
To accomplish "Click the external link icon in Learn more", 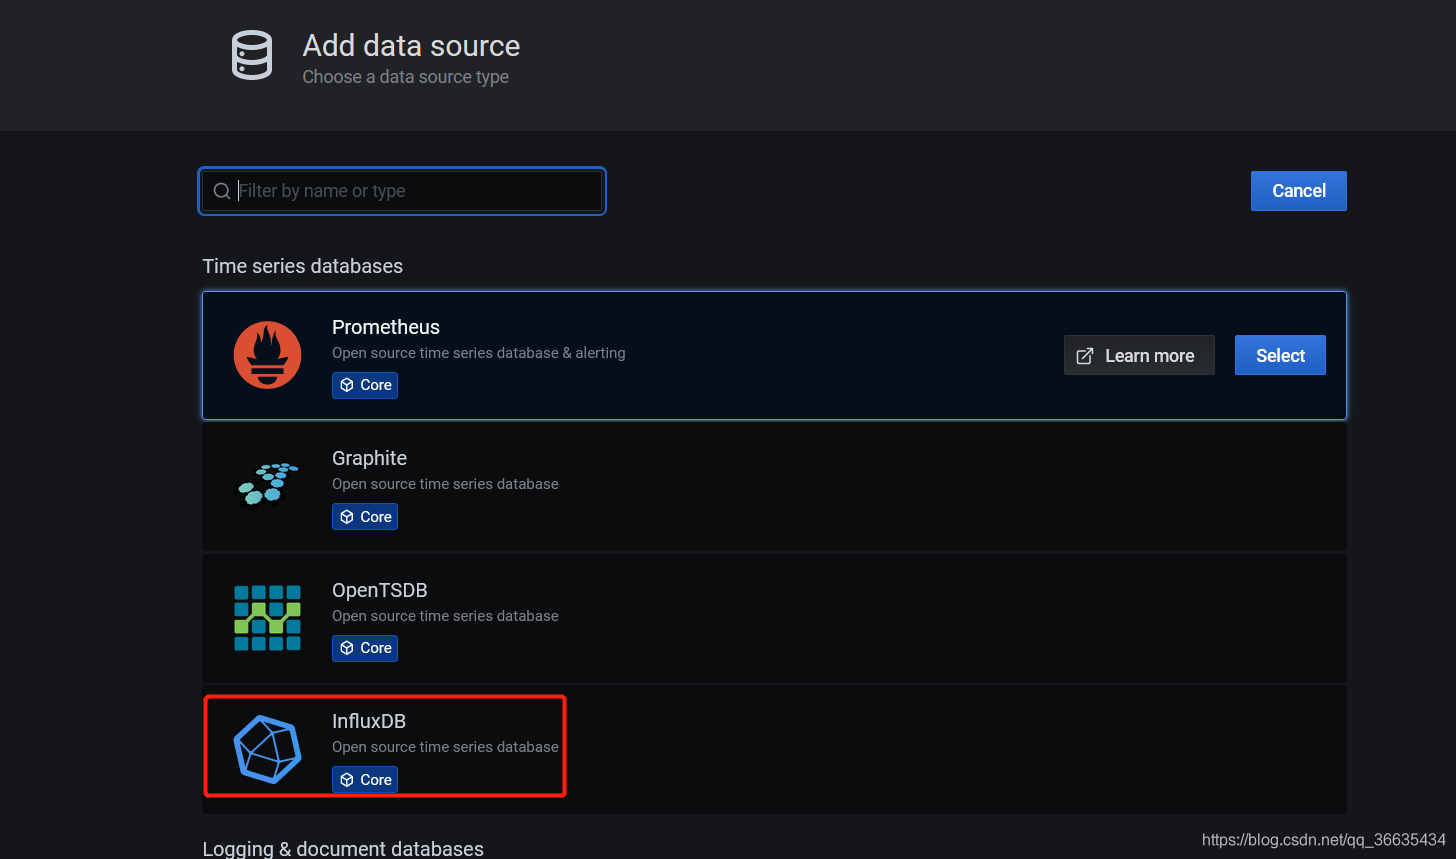I will click(x=1085, y=356).
